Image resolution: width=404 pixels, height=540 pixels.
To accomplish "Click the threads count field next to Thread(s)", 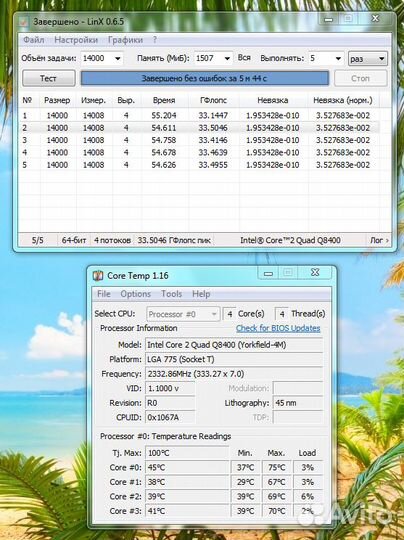I will click(282, 314).
